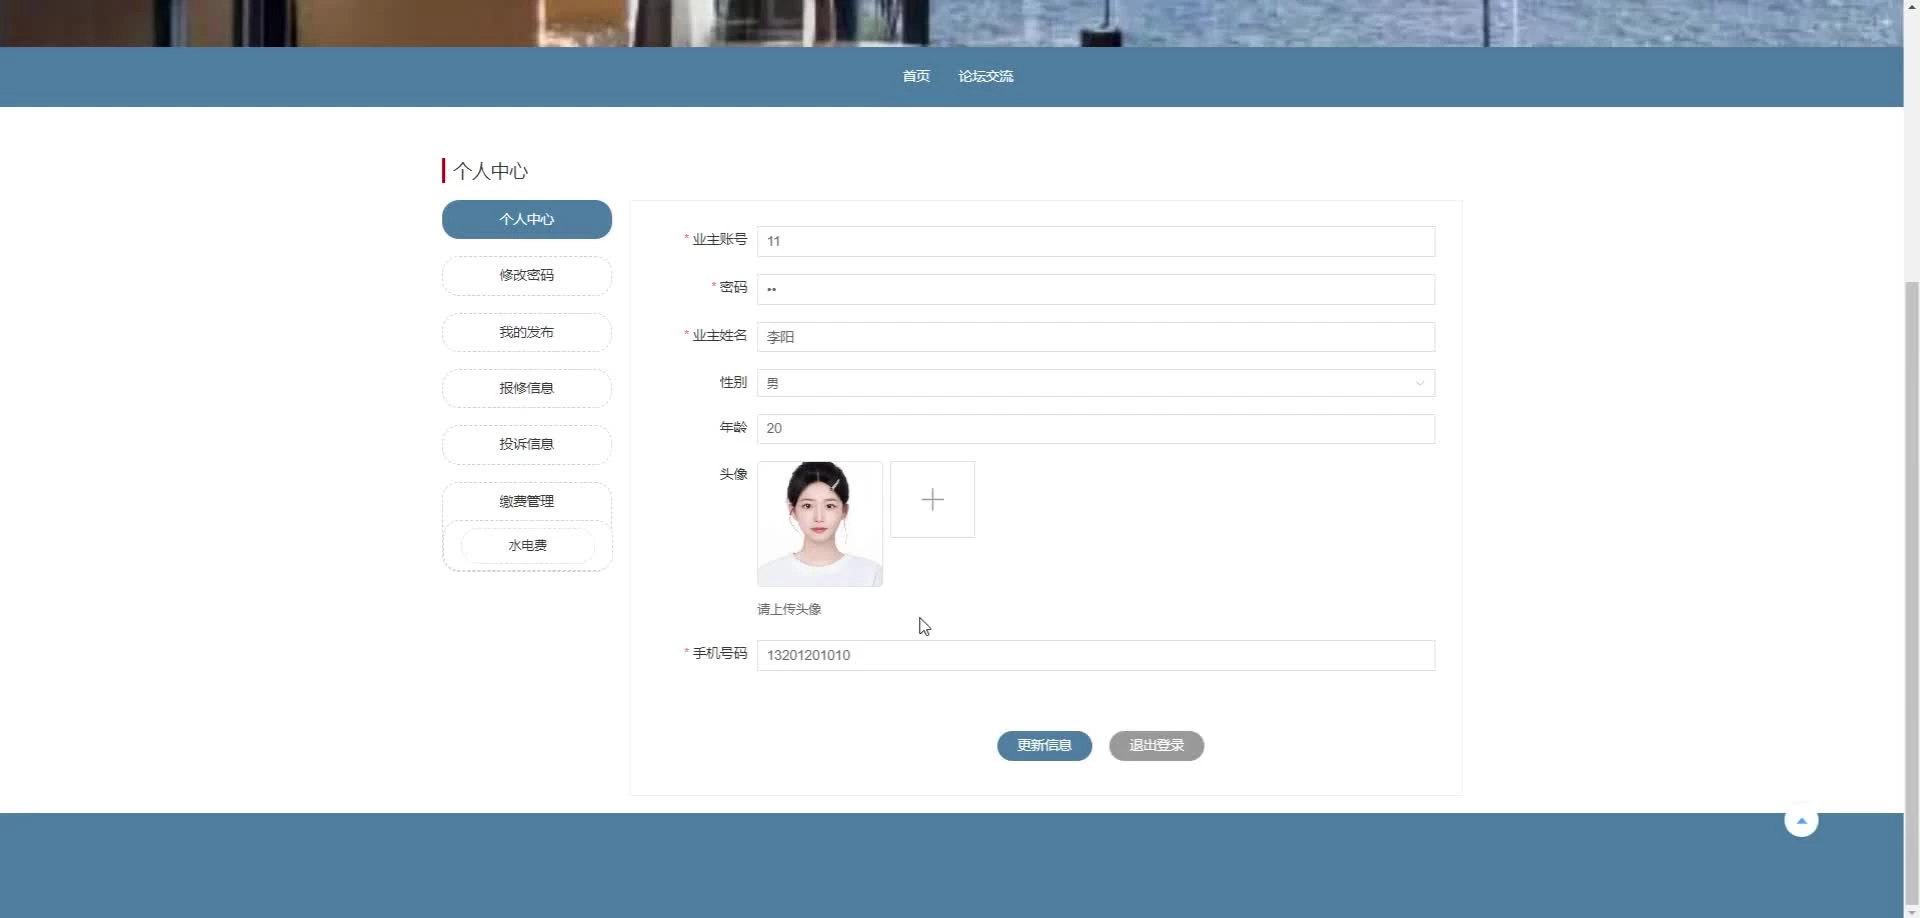Screen dimensions: 1920x918
Task: Expand 缴费管理 in the sidebar
Action: click(x=527, y=501)
